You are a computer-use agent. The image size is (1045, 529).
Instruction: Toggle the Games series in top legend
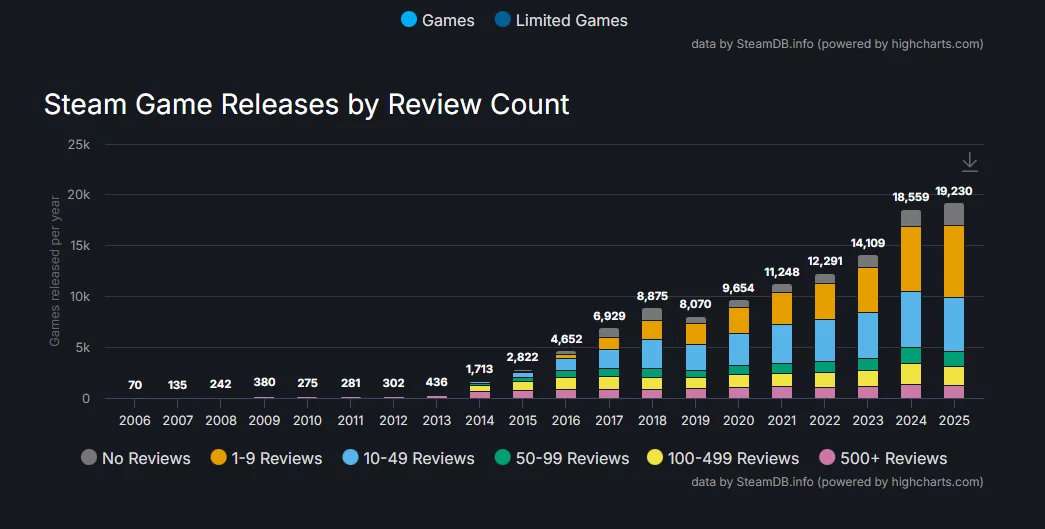tap(437, 20)
